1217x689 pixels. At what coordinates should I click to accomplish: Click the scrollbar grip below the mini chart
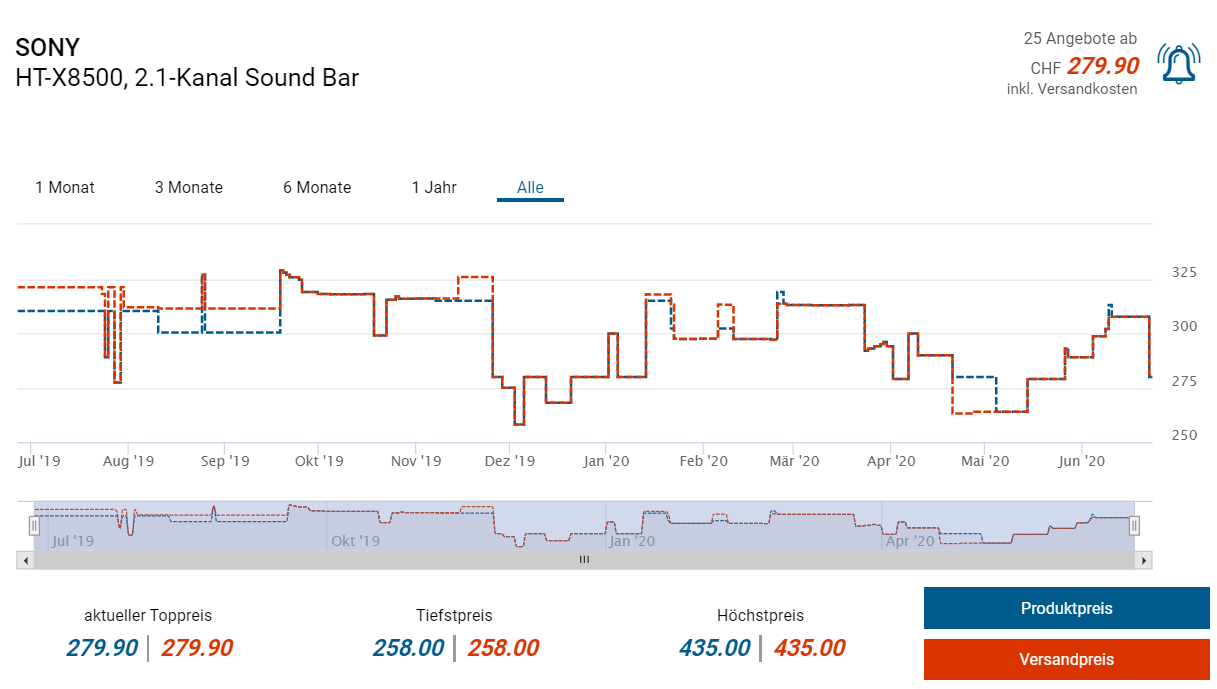click(584, 560)
